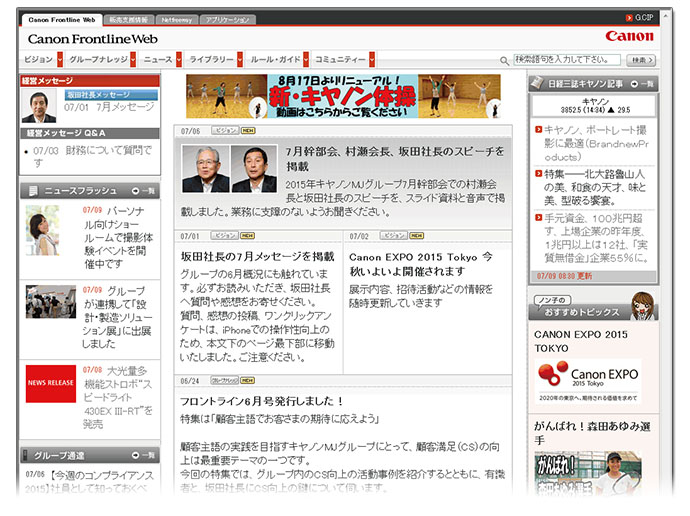Open the ライブラリー menu
The width and height of the screenshot is (690, 516).
[x=212, y=59]
